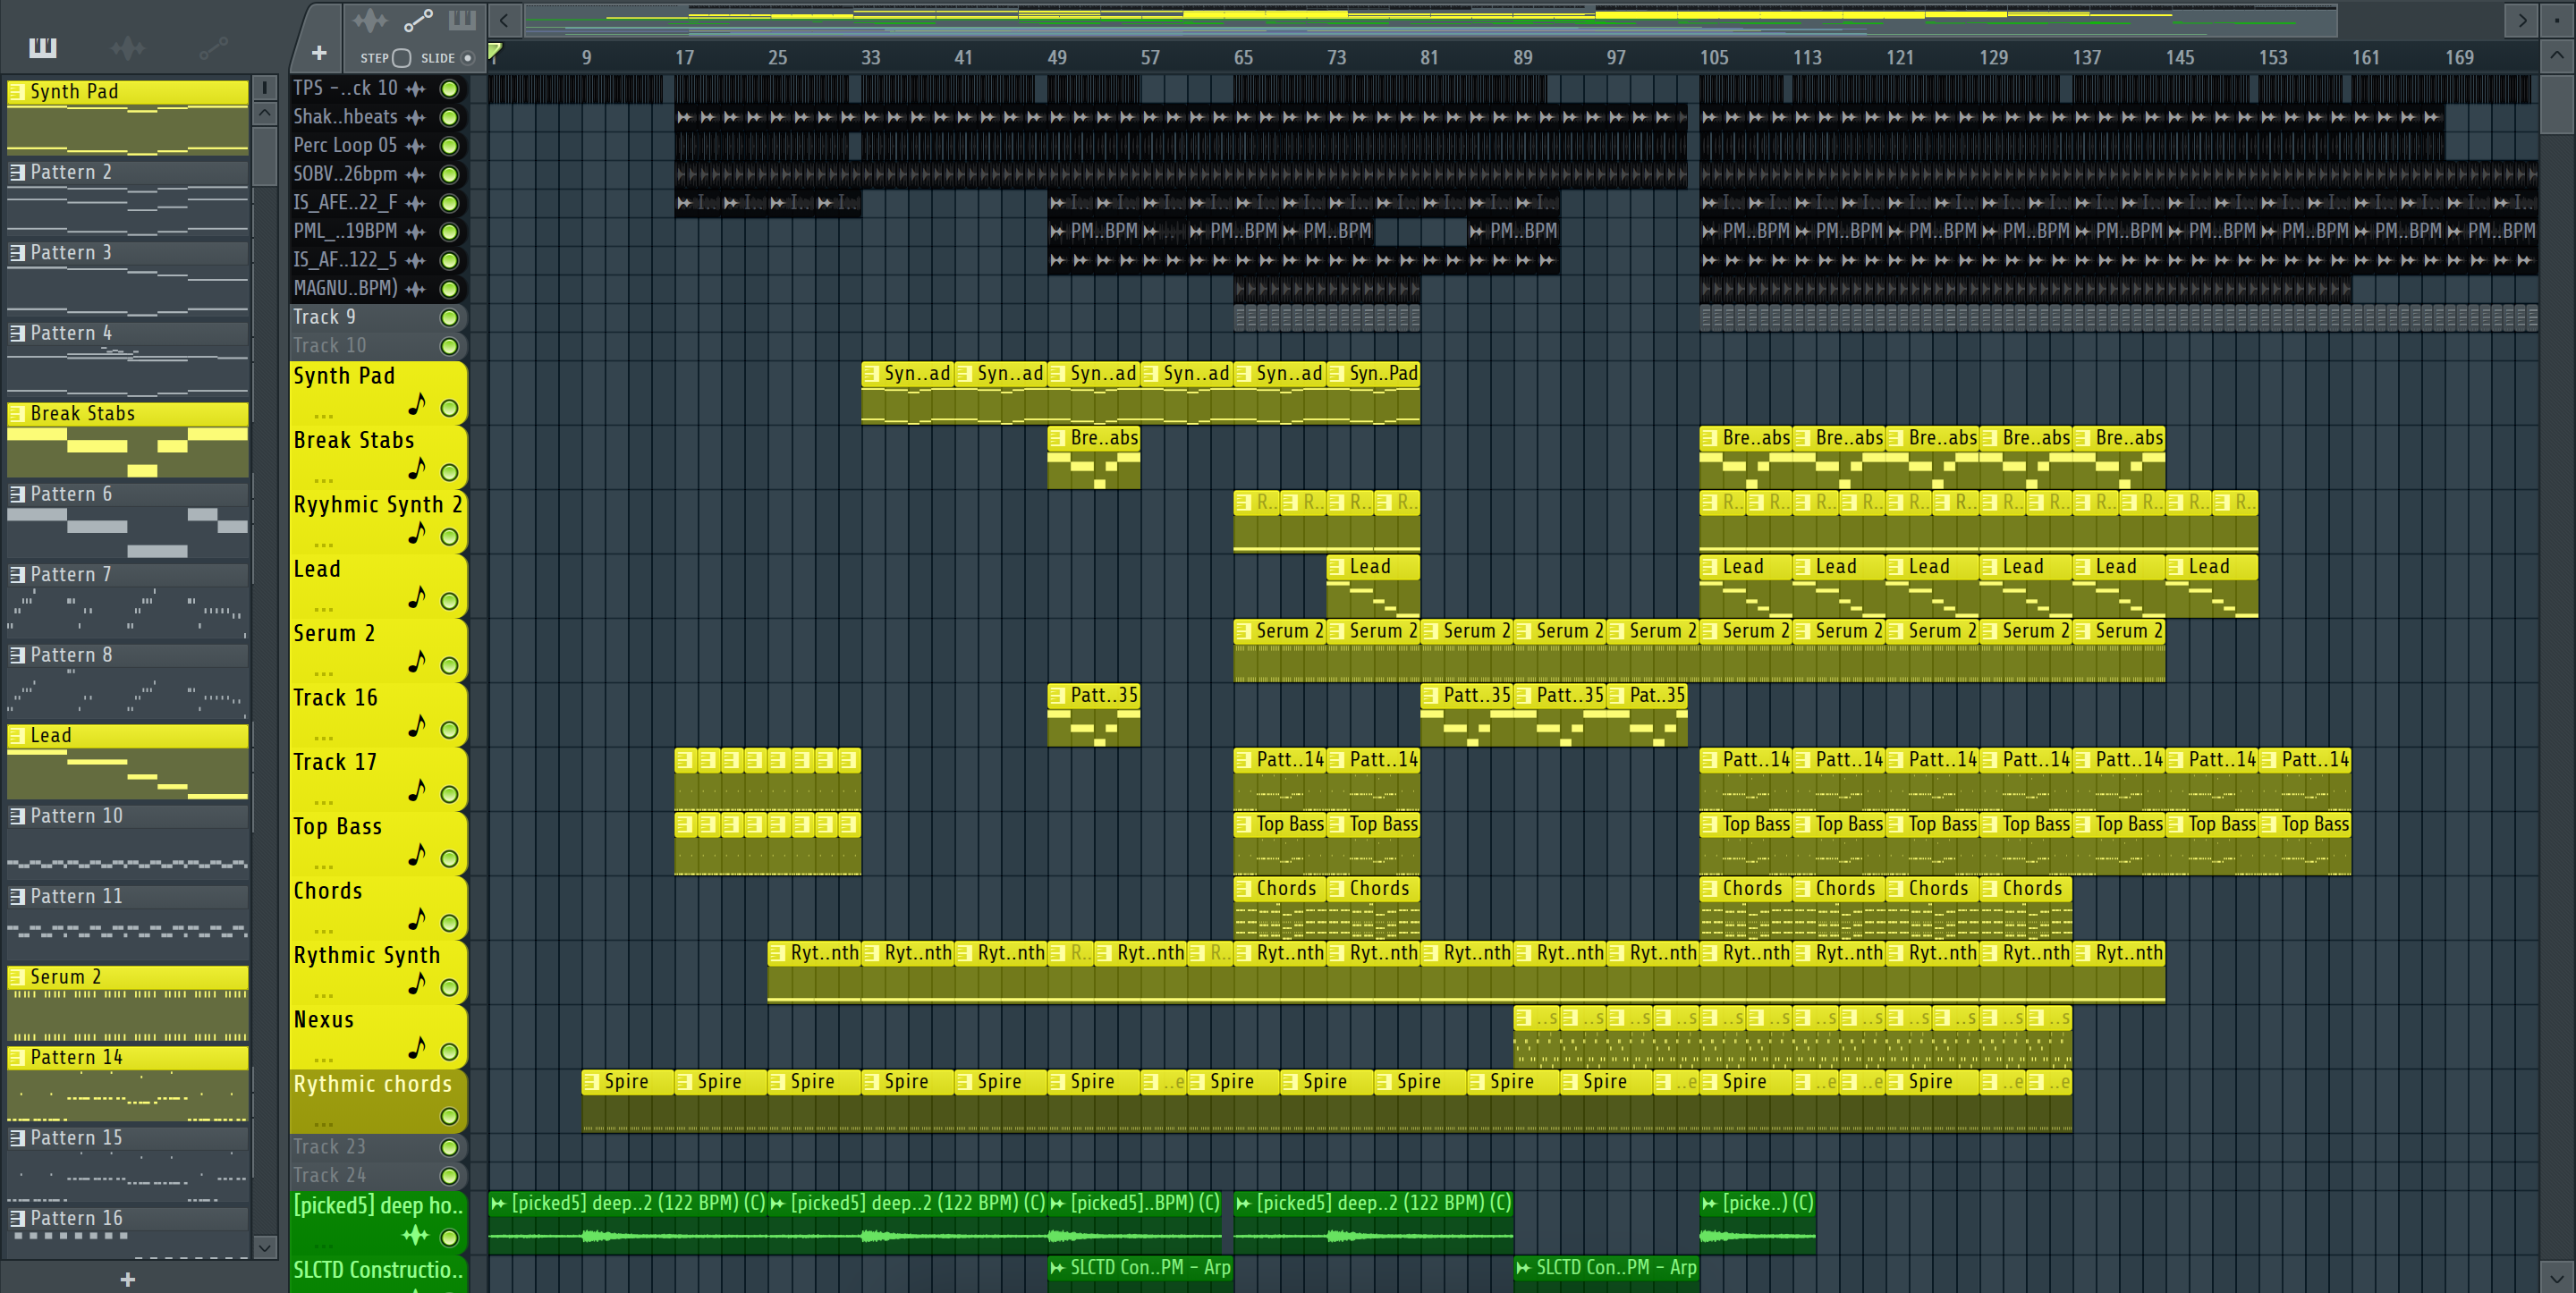Select the [picke..) (C) audio clip at bar 105
Screen dimensions: 2576x1293
(1757, 1223)
